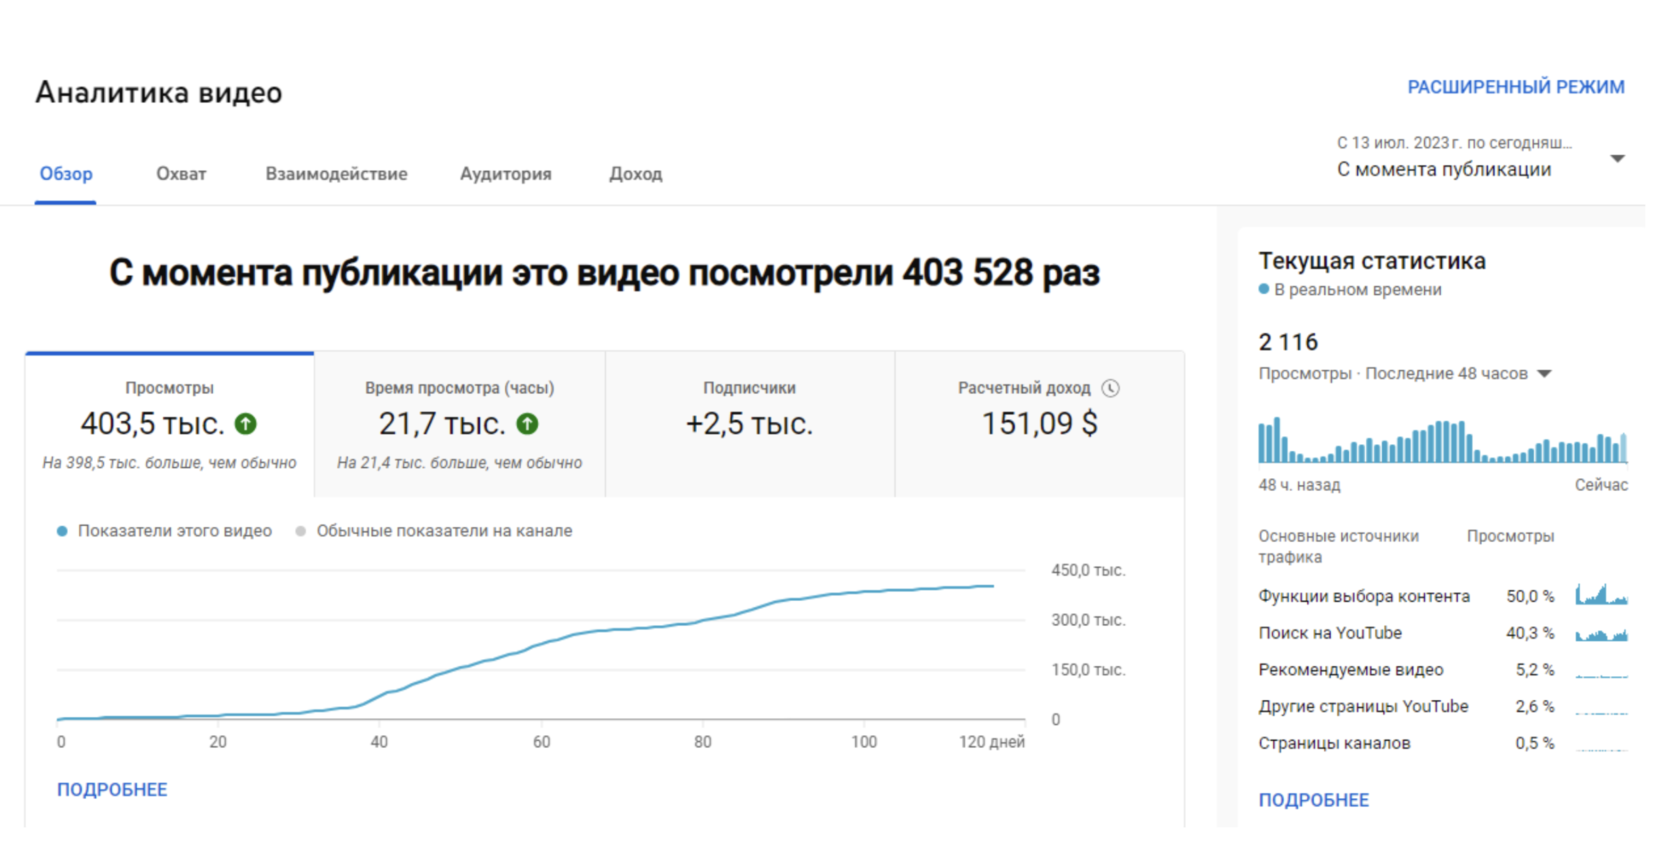Select the Подписчики metric card
The image size is (1680, 845).
pyautogui.click(x=750, y=424)
